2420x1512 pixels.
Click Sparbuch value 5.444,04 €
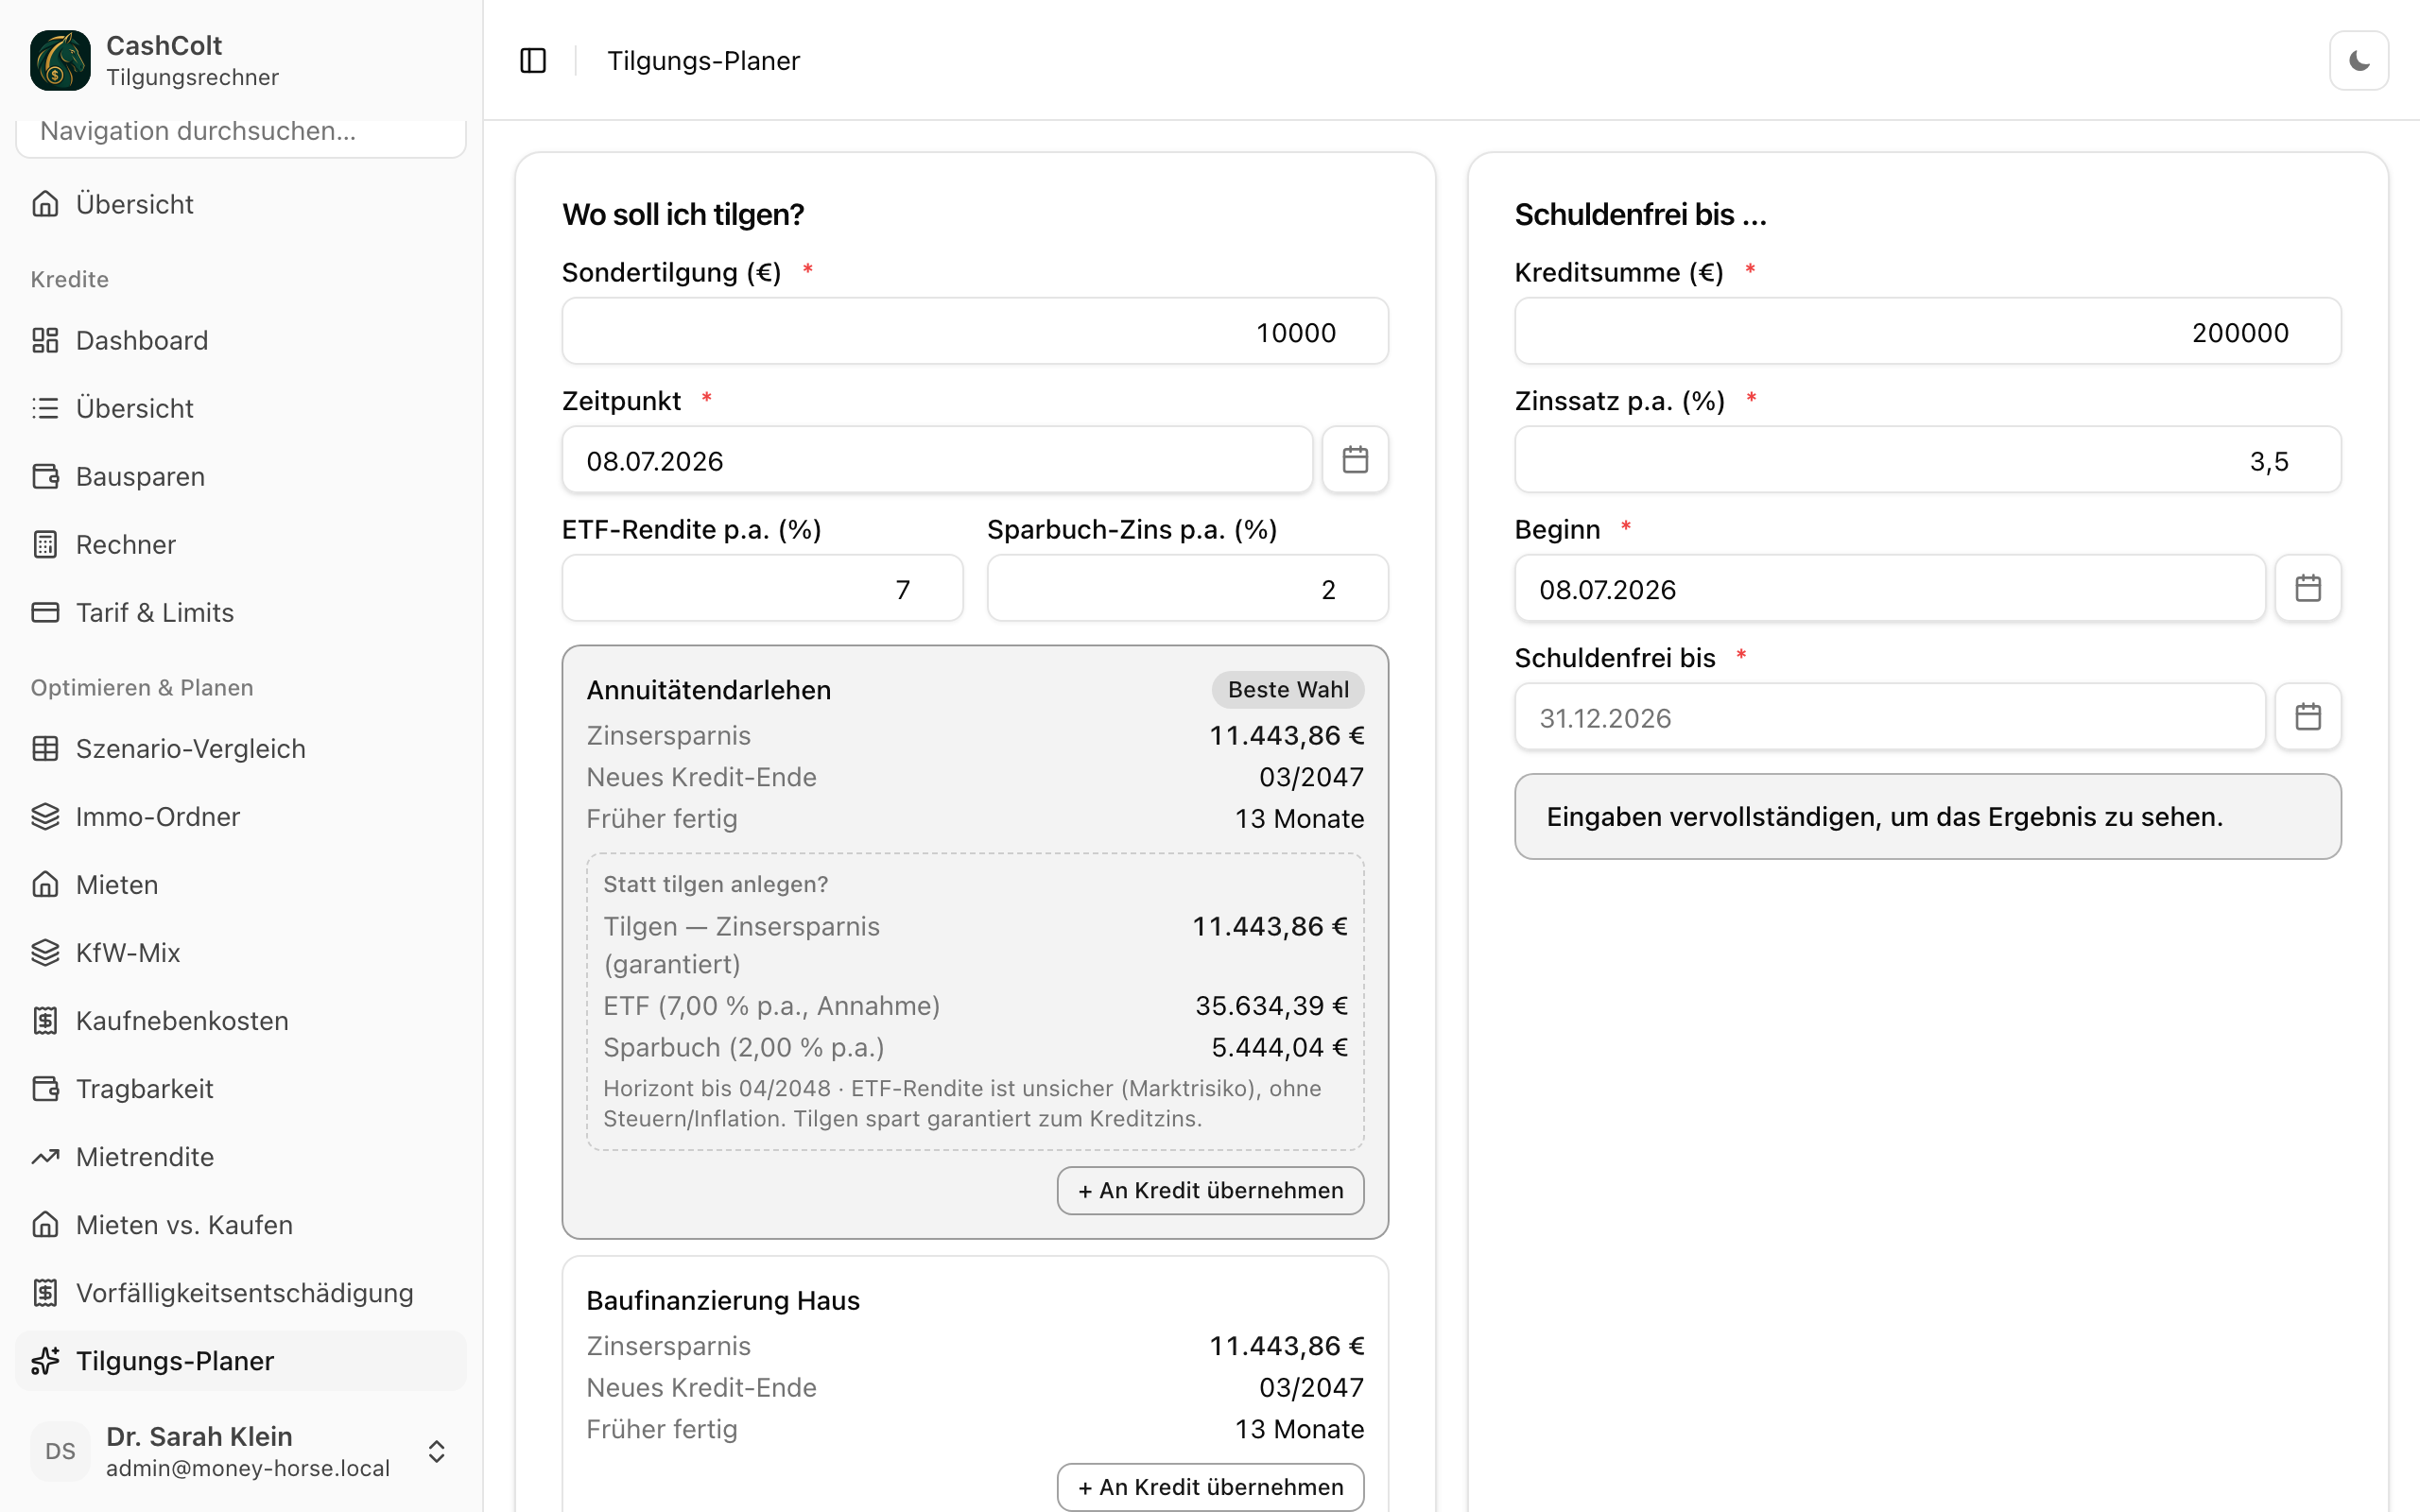click(x=1279, y=1047)
